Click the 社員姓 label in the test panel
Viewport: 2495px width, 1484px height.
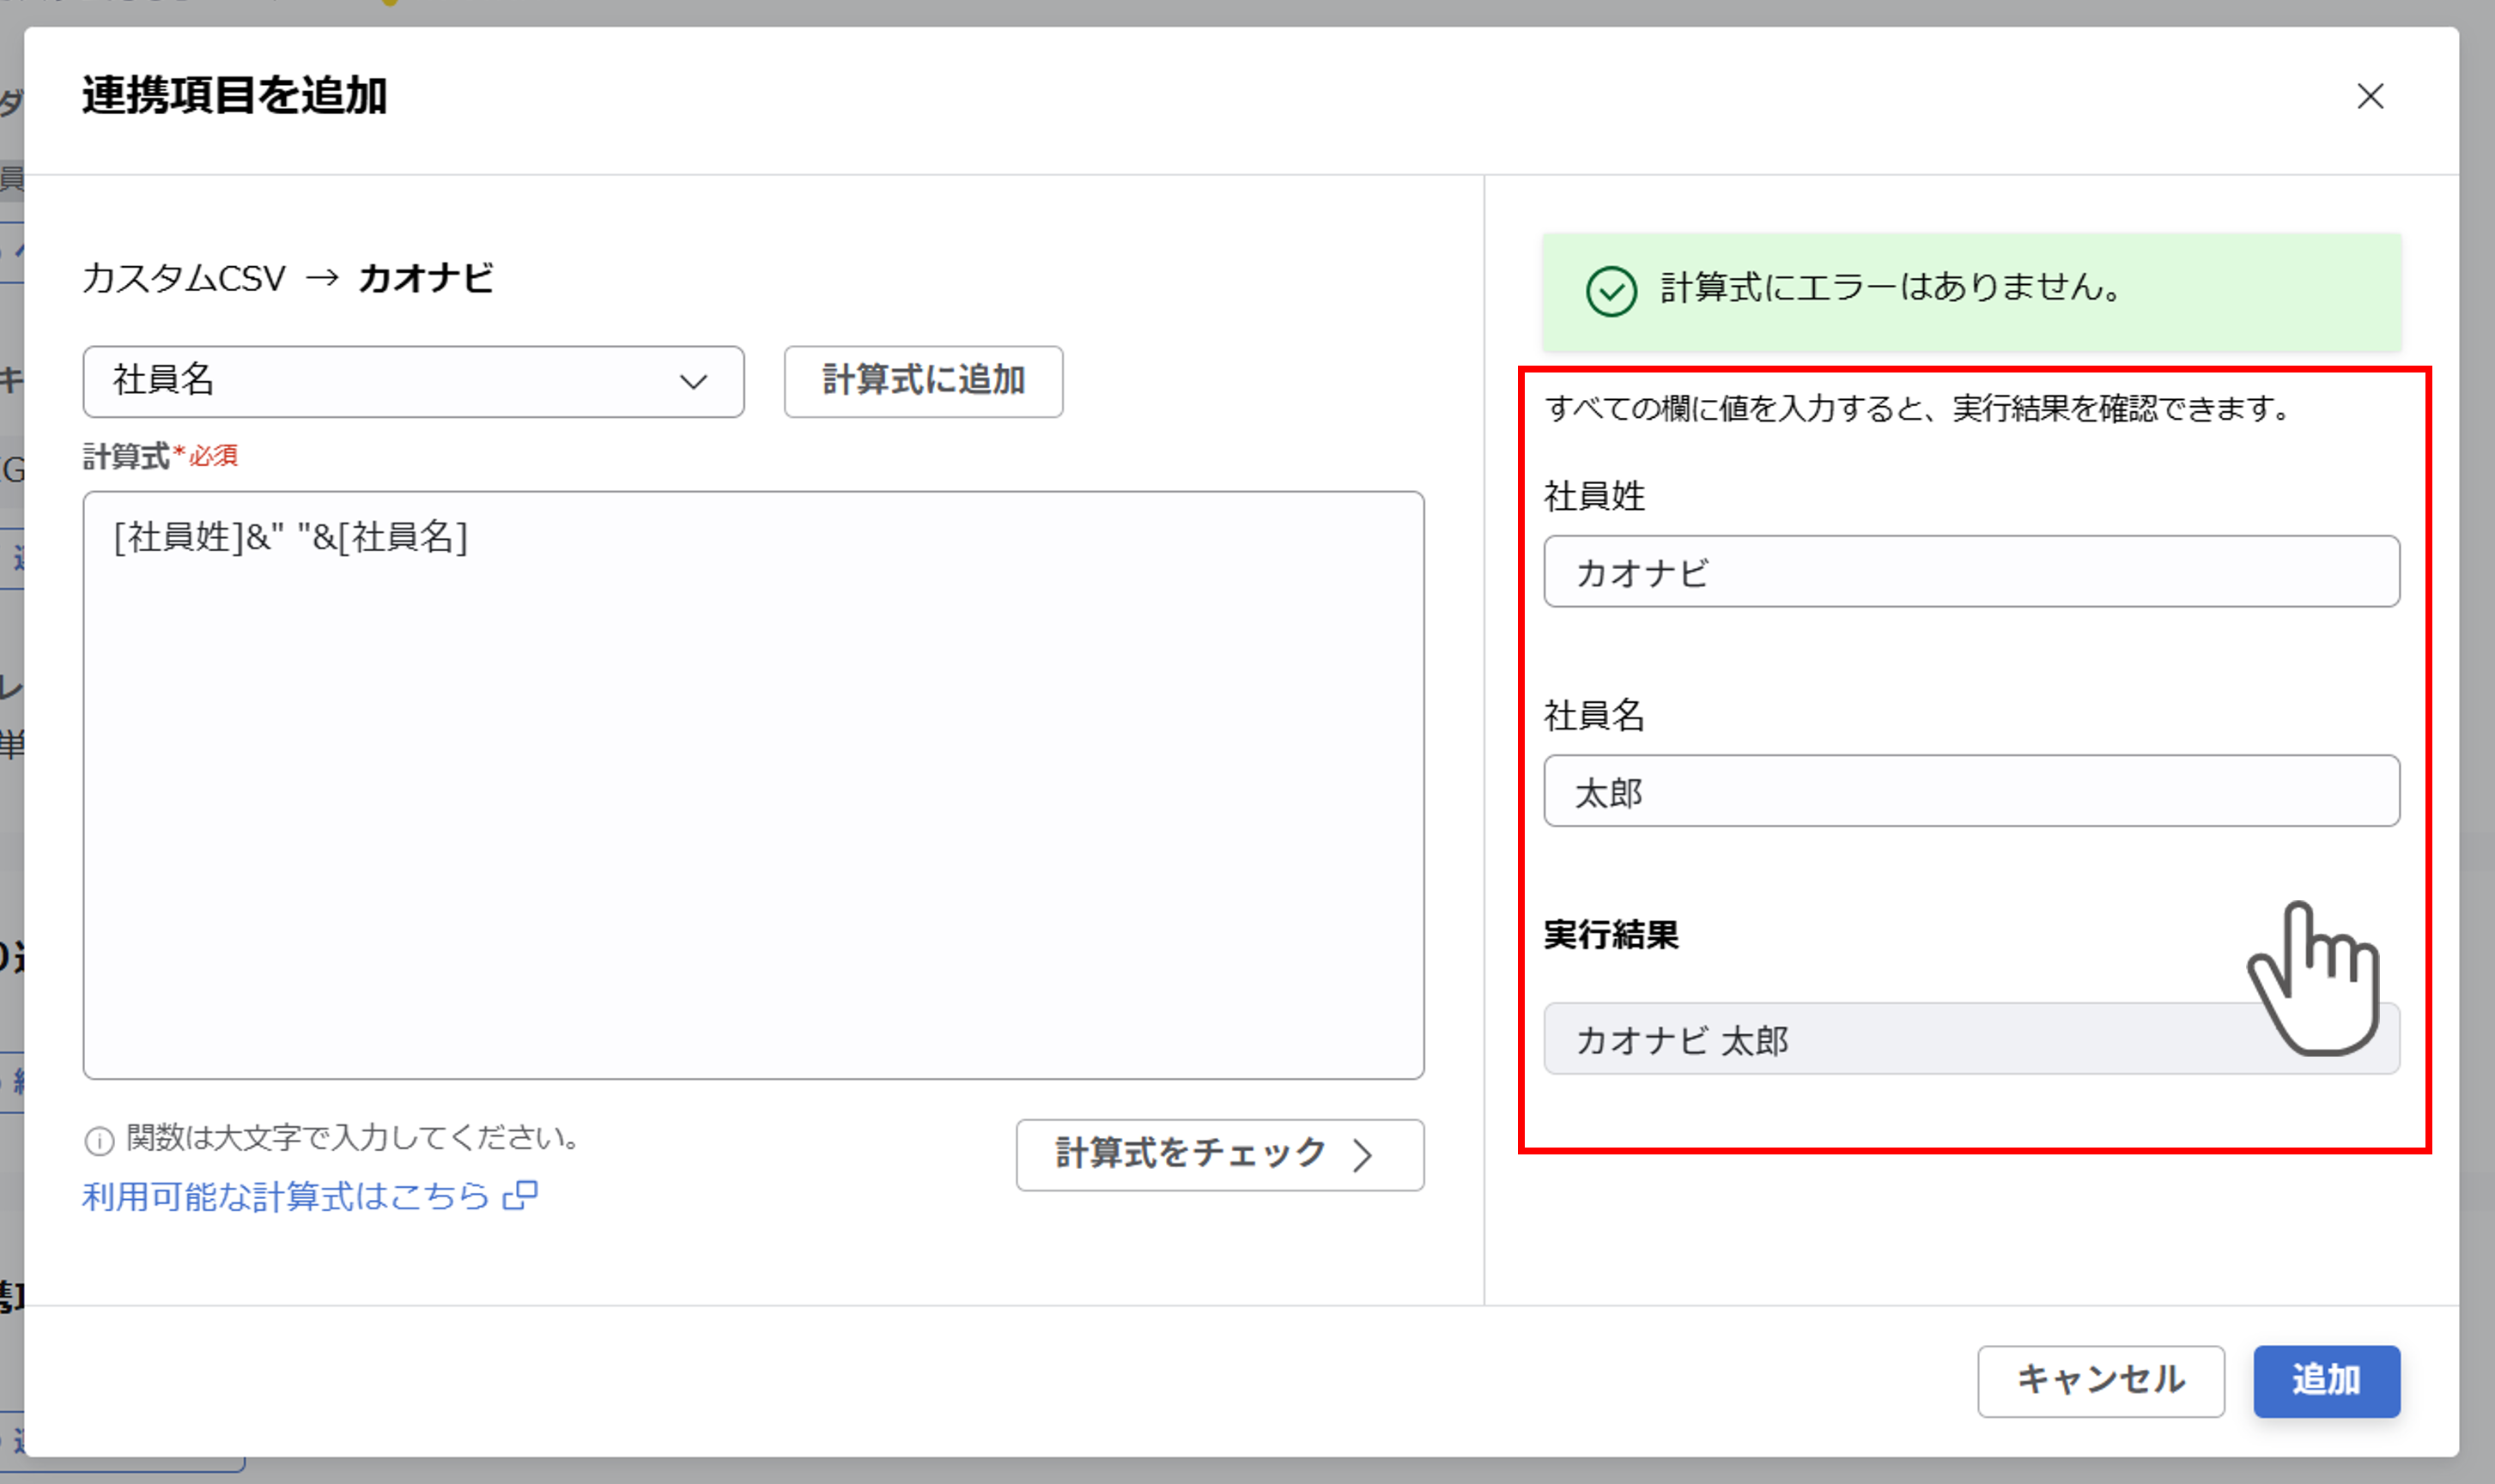point(1594,495)
